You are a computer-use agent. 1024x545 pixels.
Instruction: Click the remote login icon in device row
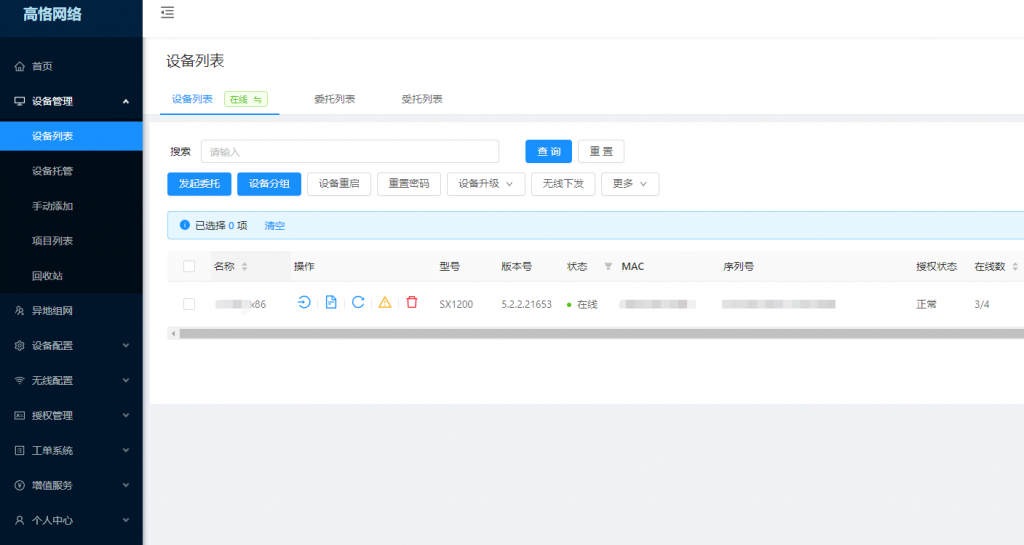point(304,303)
